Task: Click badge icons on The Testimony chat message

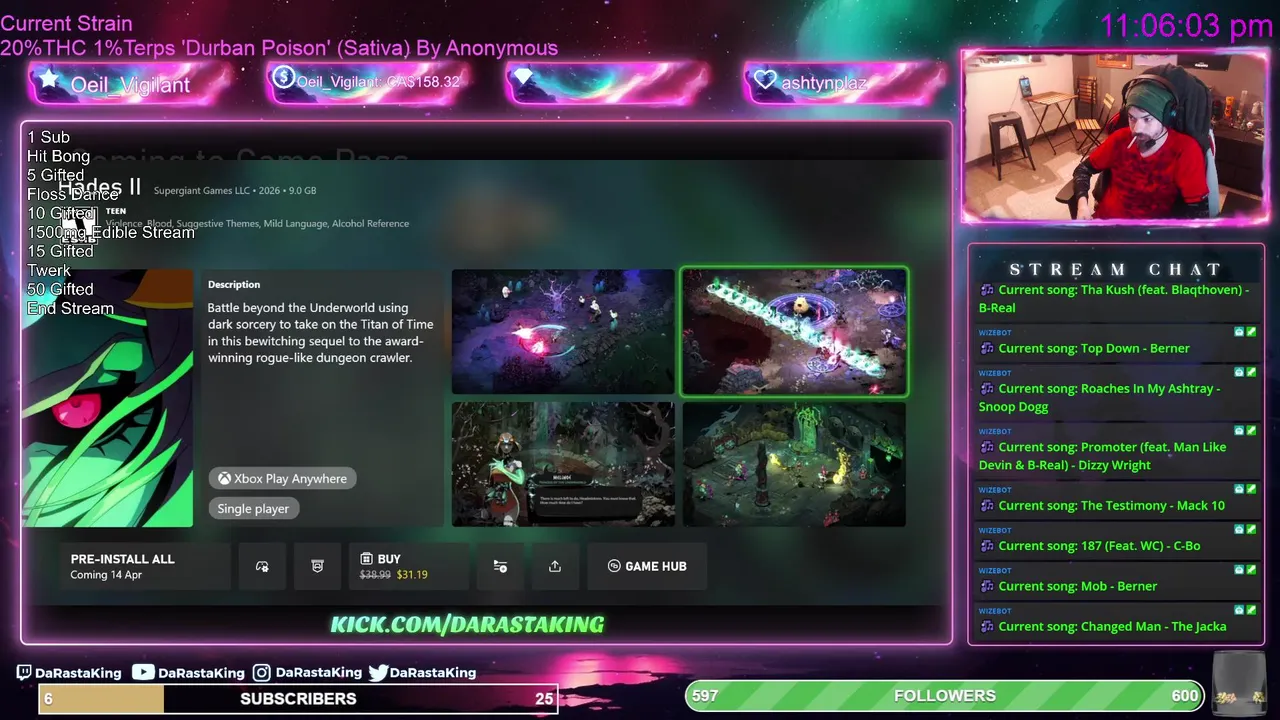Action: [1245, 489]
